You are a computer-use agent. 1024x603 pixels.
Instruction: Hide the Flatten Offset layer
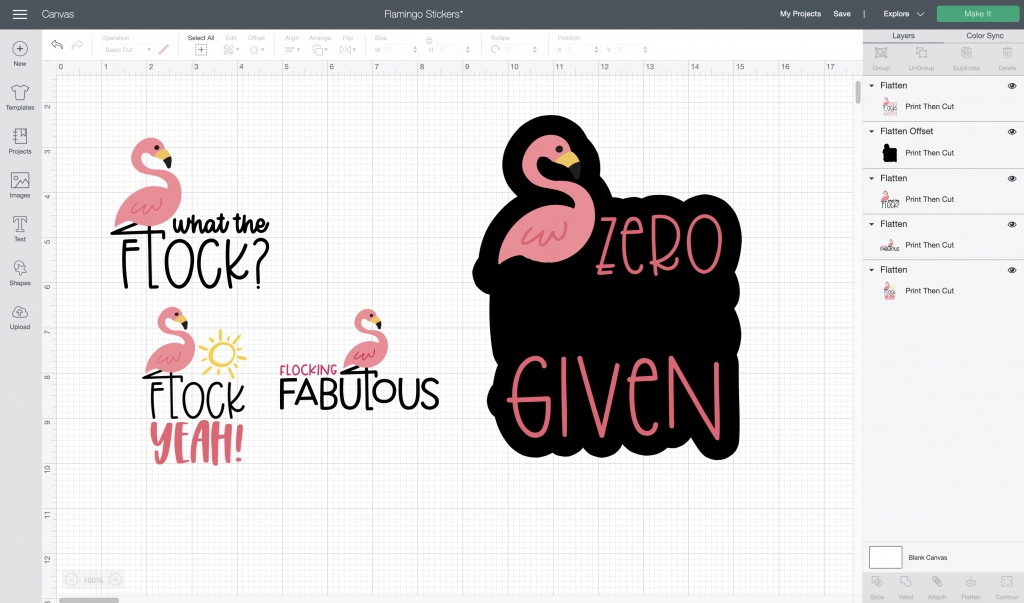(x=1012, y=131)
